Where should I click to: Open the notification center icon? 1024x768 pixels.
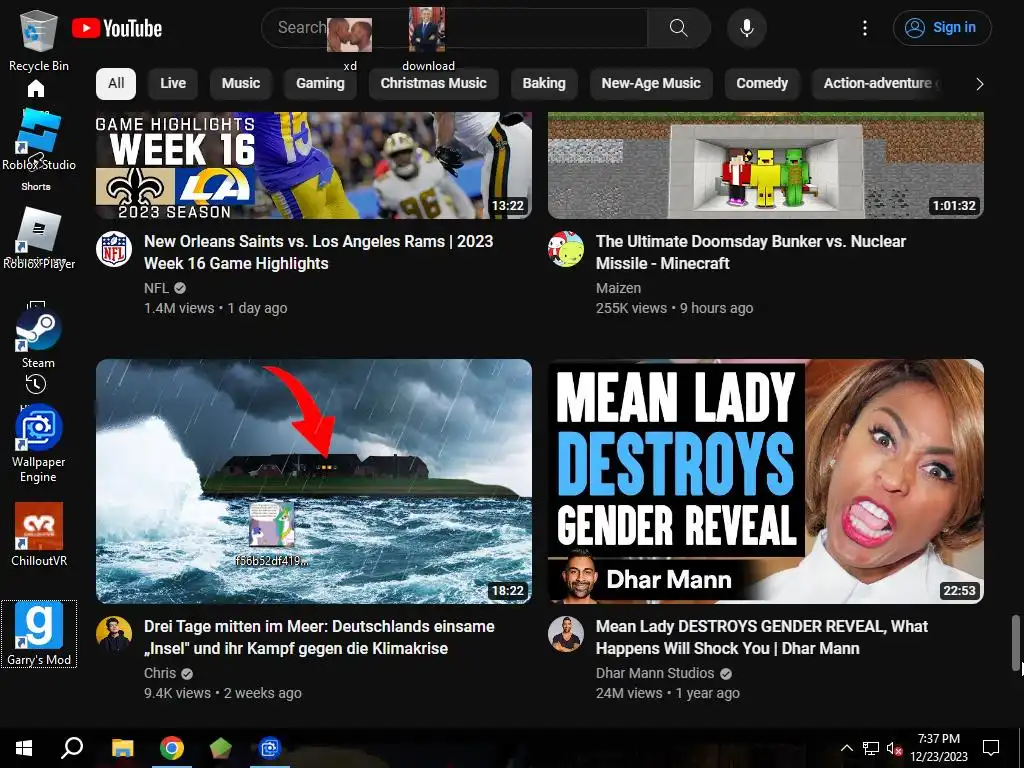click(991, 748)
